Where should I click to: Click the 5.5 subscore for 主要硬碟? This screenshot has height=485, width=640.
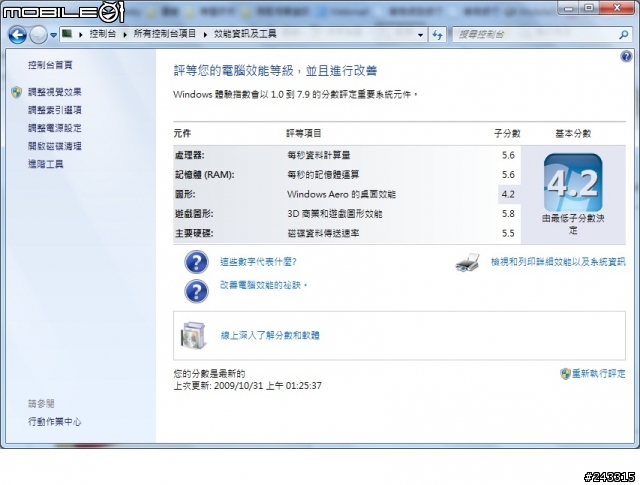click(508, 234)
